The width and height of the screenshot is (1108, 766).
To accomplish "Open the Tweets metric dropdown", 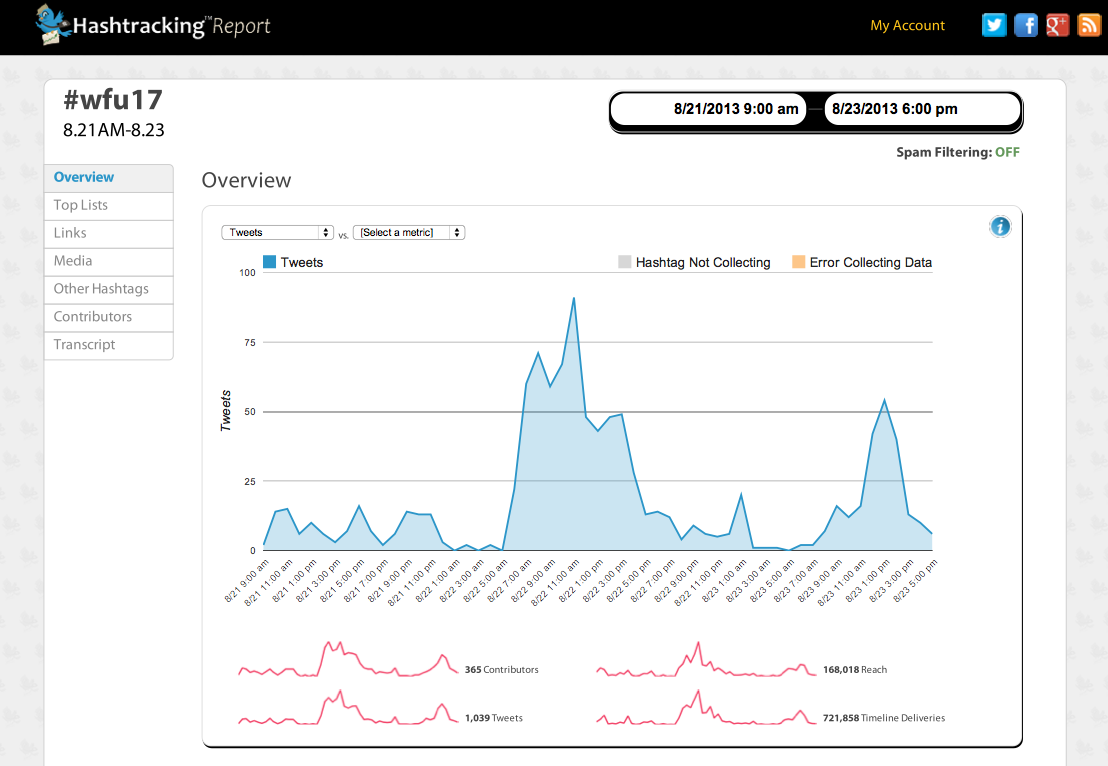I will tap(277, 232).
